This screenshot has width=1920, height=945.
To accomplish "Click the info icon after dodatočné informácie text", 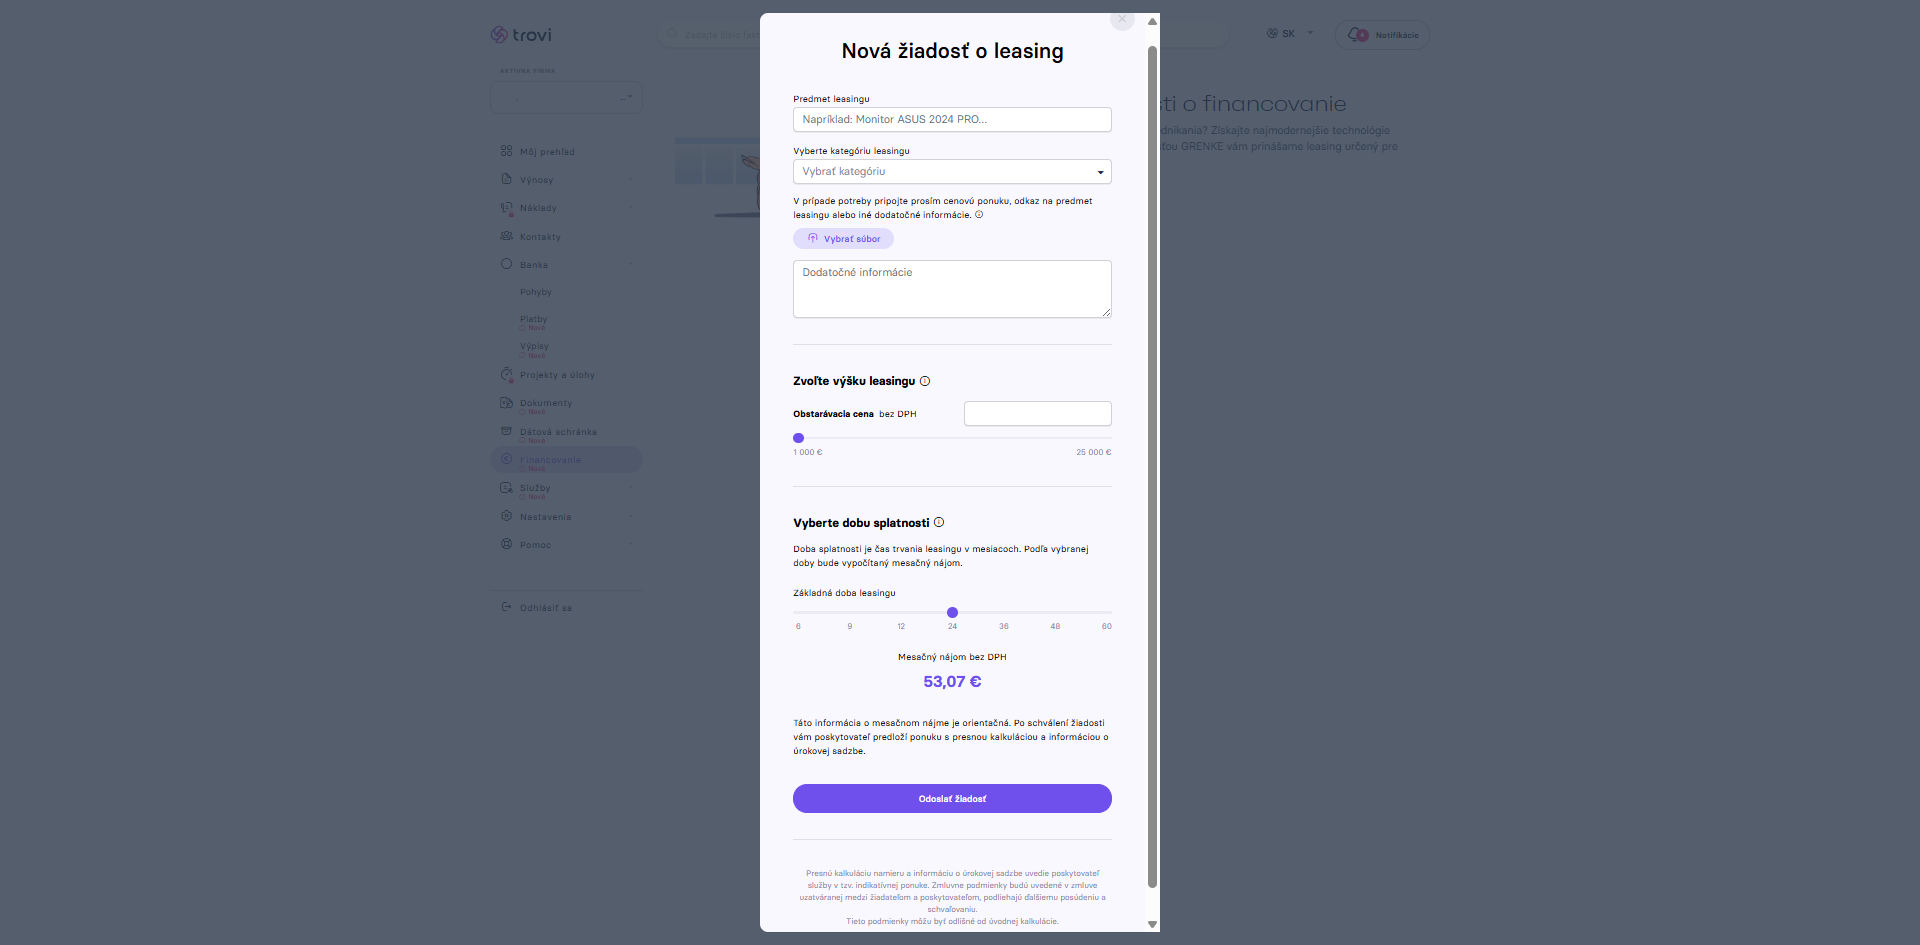I will [979, 214].
